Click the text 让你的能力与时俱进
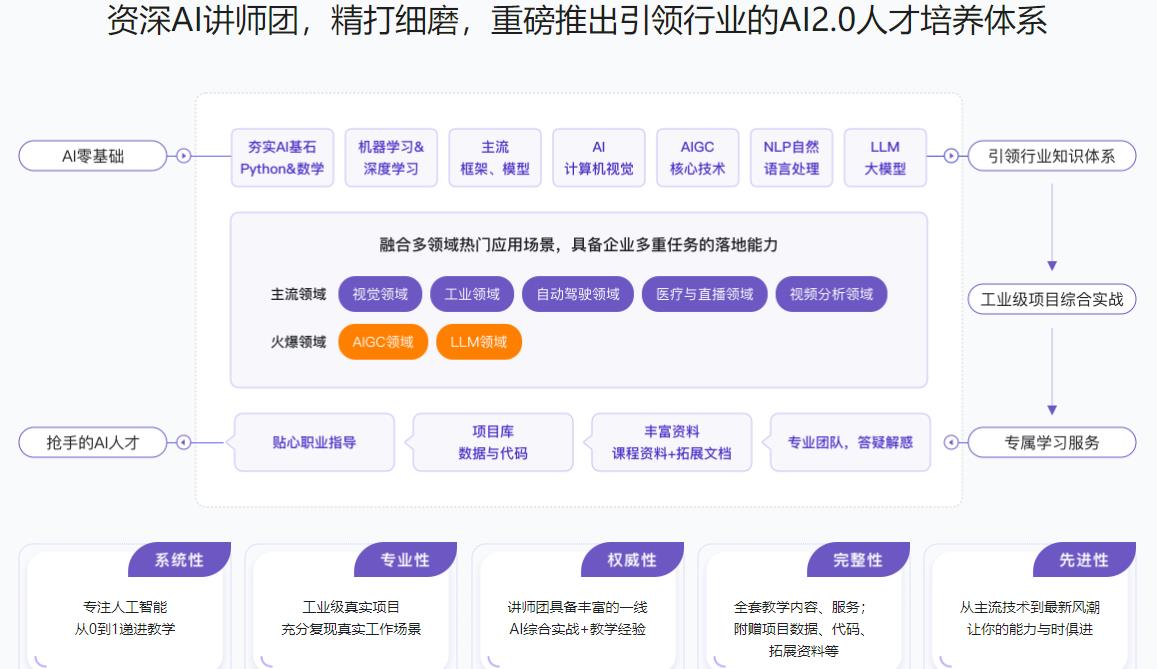 tap(1029, 629)
